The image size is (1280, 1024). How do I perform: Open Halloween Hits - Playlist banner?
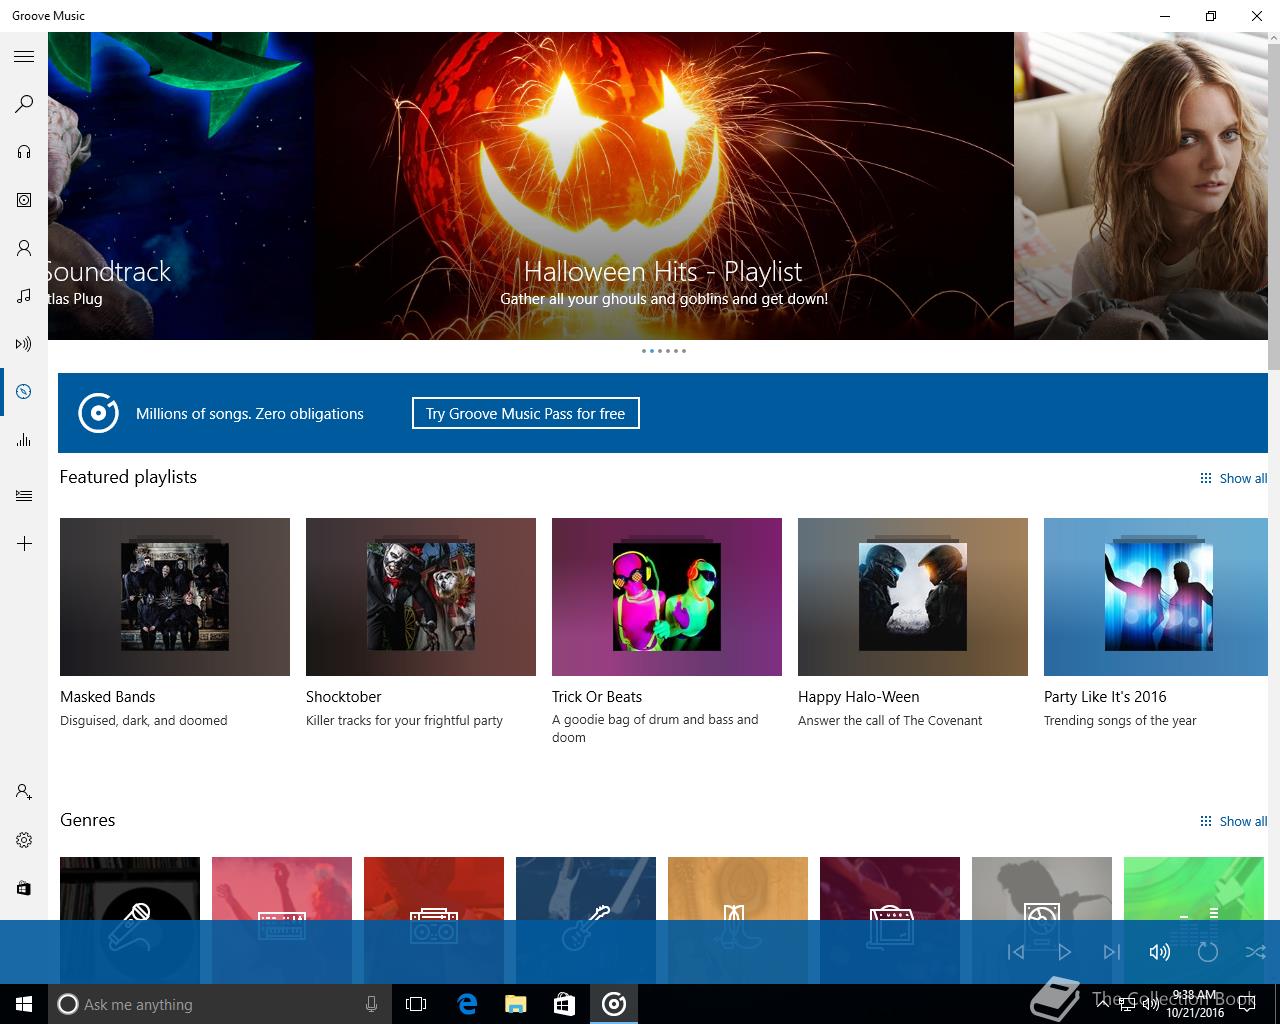point(664,186)
